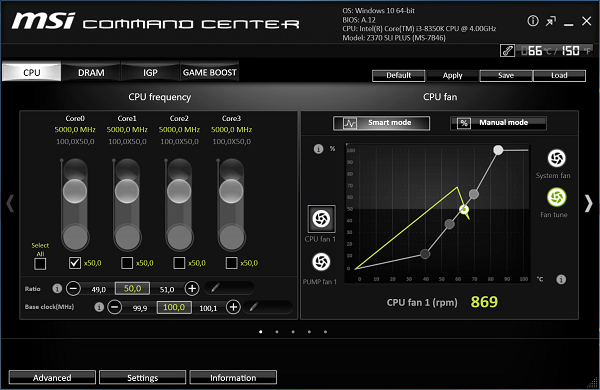The image size is (600, 390).
Task: Increase Ratio with plus button
Action: click(x=192, y=288)
